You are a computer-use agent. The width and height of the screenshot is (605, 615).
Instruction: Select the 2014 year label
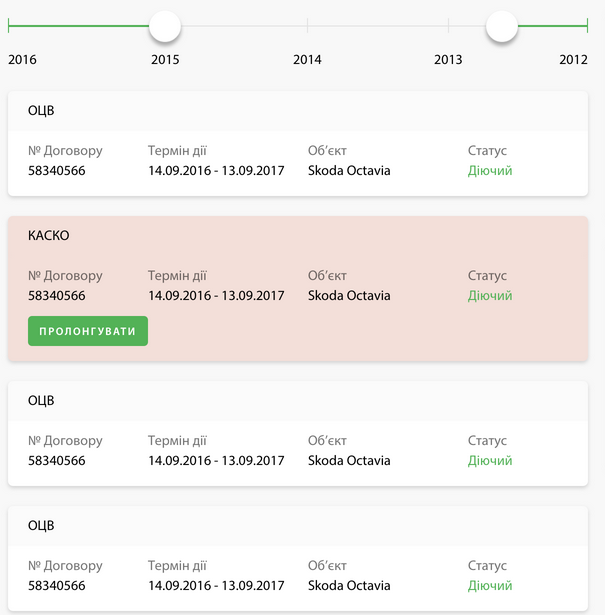click(x=307, y=60)
